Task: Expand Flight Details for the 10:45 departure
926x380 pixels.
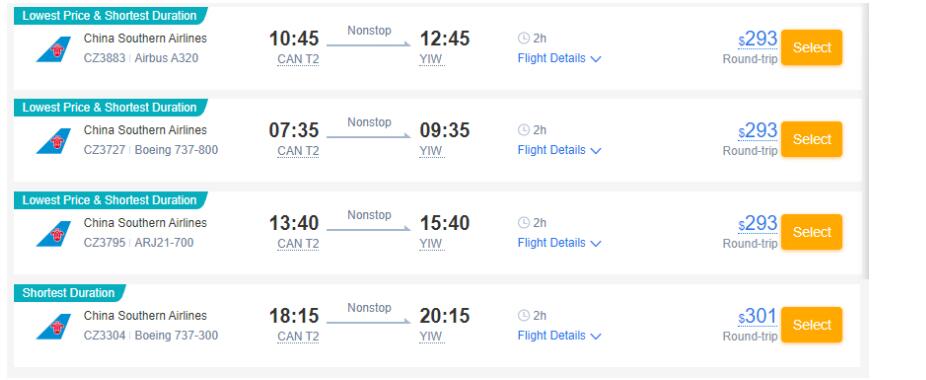Action: 559,59
